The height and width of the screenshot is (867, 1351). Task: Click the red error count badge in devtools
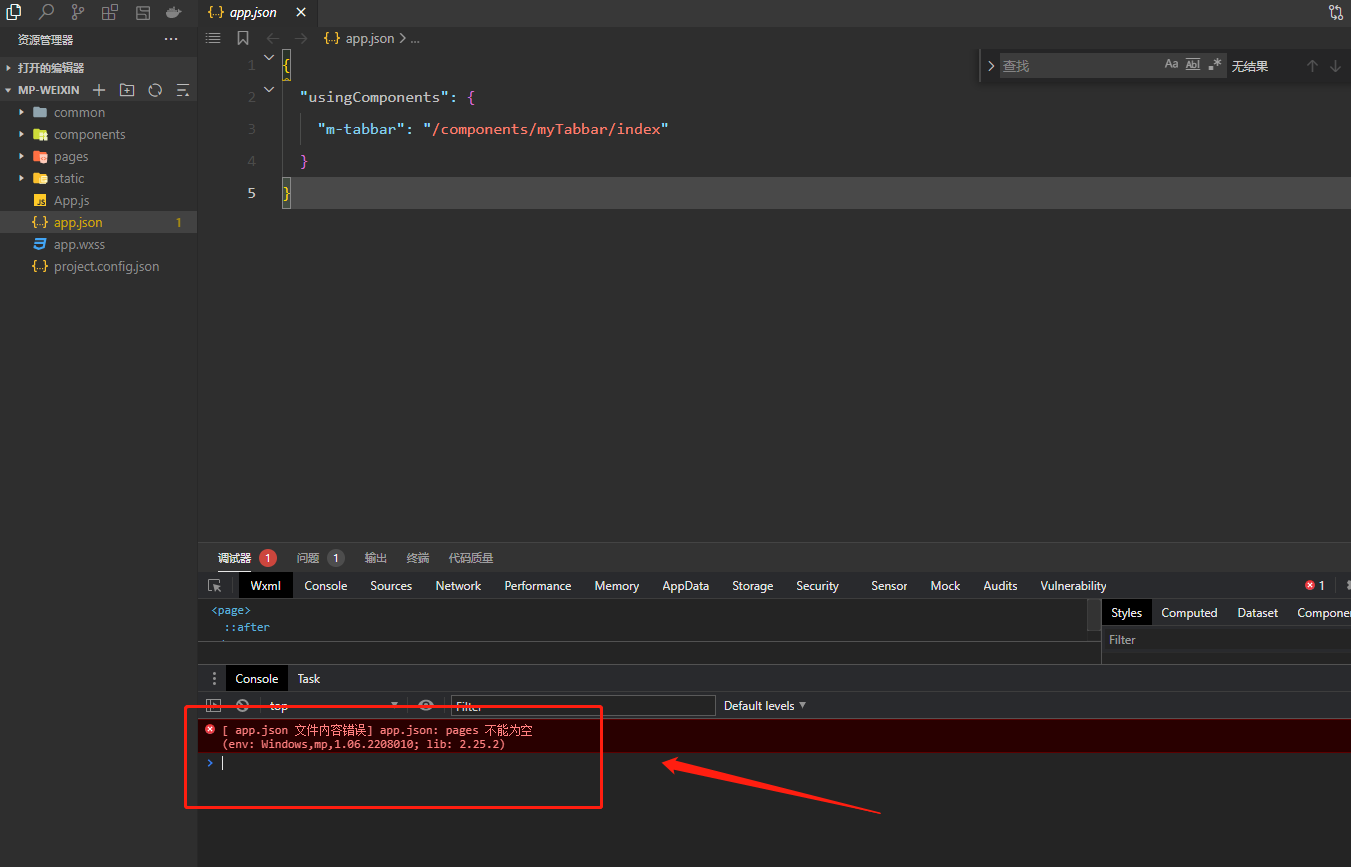tap(1315, 586)
